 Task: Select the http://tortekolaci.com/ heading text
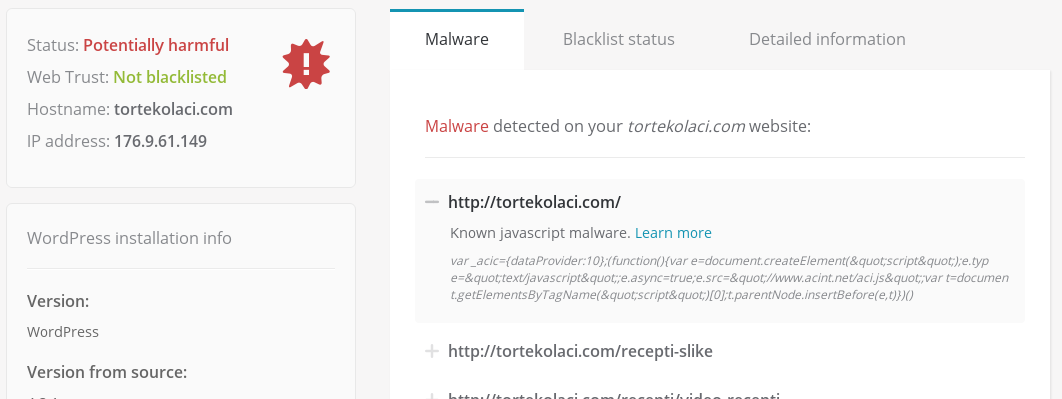pos(534,202)
